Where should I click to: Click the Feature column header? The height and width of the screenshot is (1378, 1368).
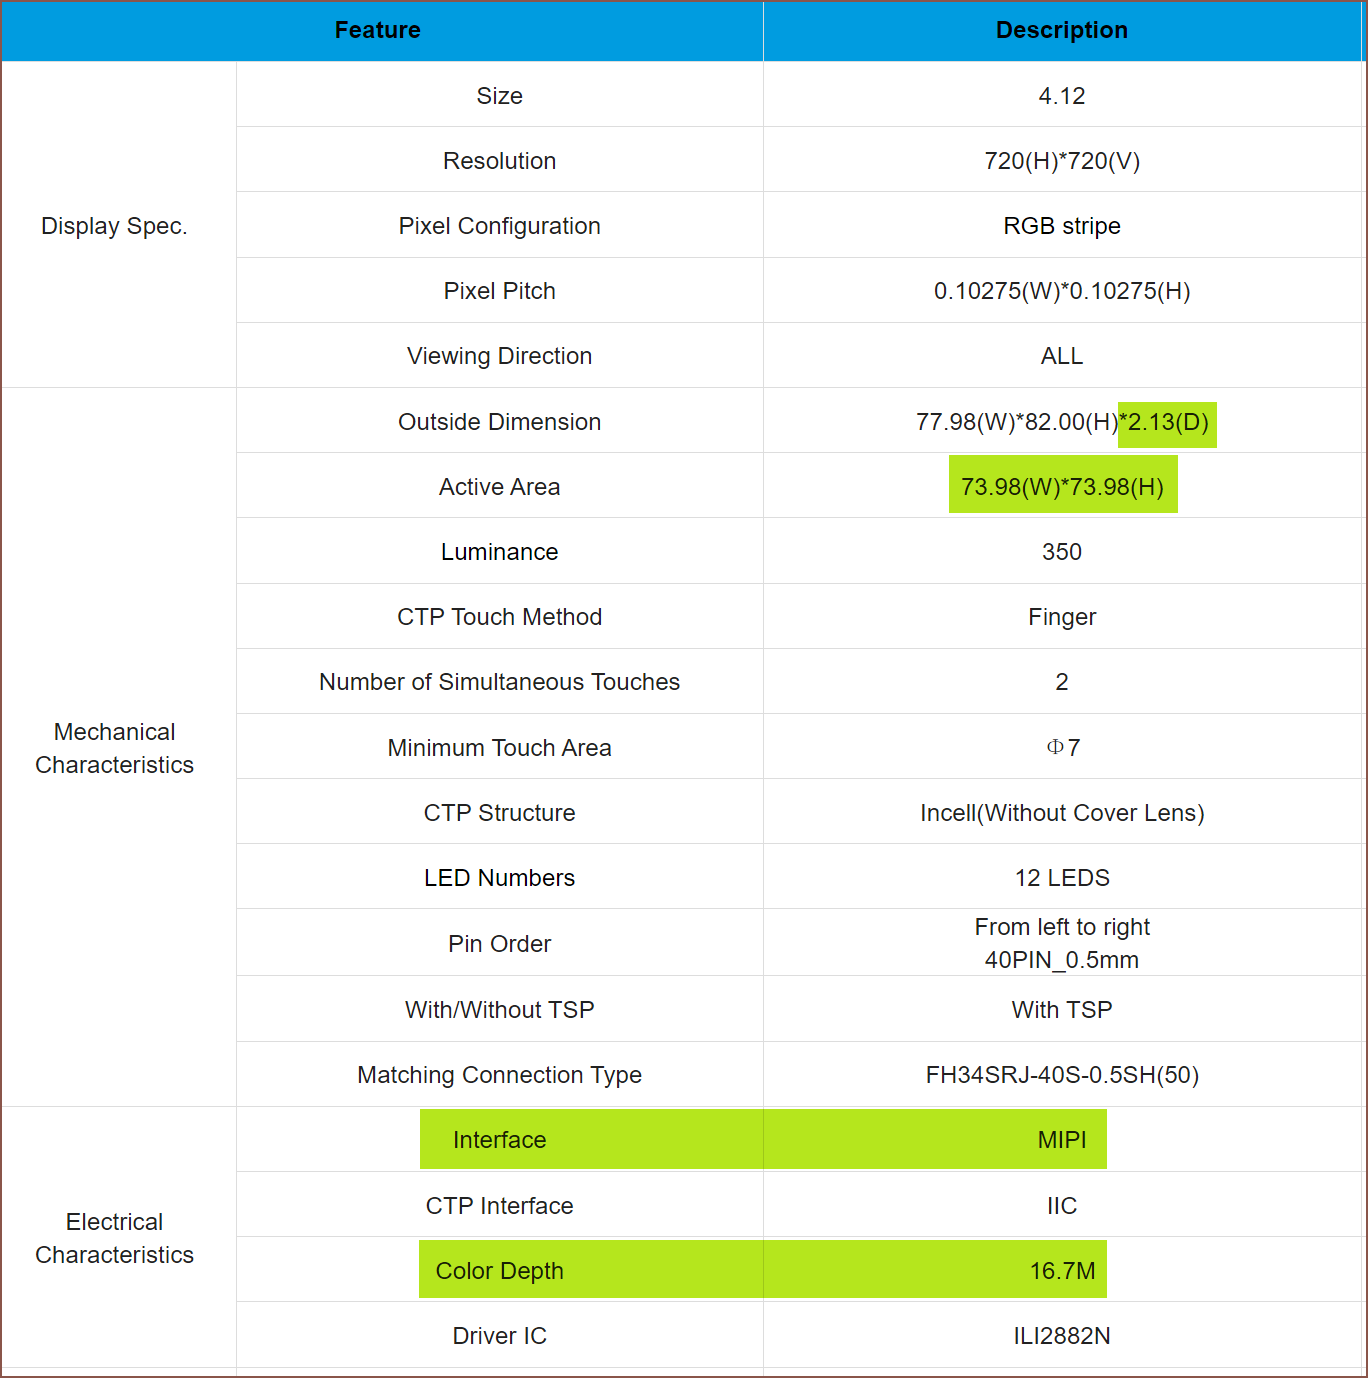(377, 30)
